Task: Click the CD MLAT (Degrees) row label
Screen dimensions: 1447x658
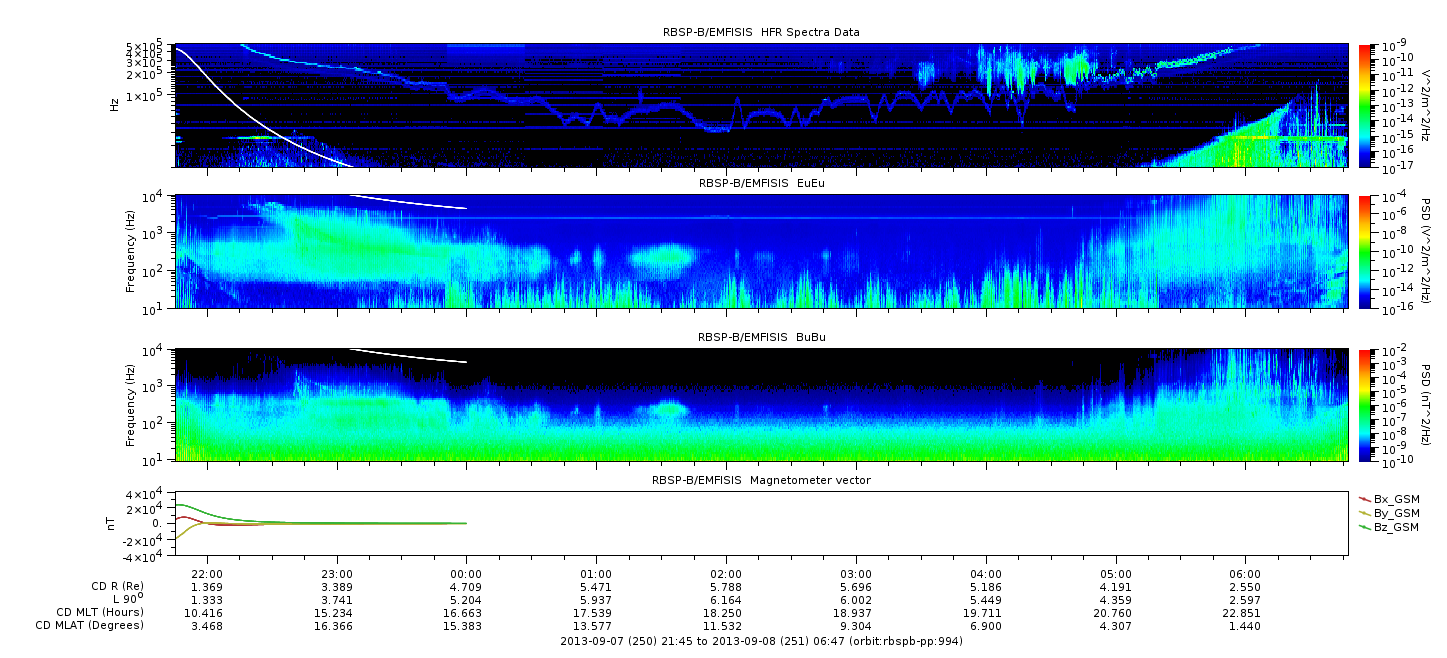Action: [x=90, y=625]
